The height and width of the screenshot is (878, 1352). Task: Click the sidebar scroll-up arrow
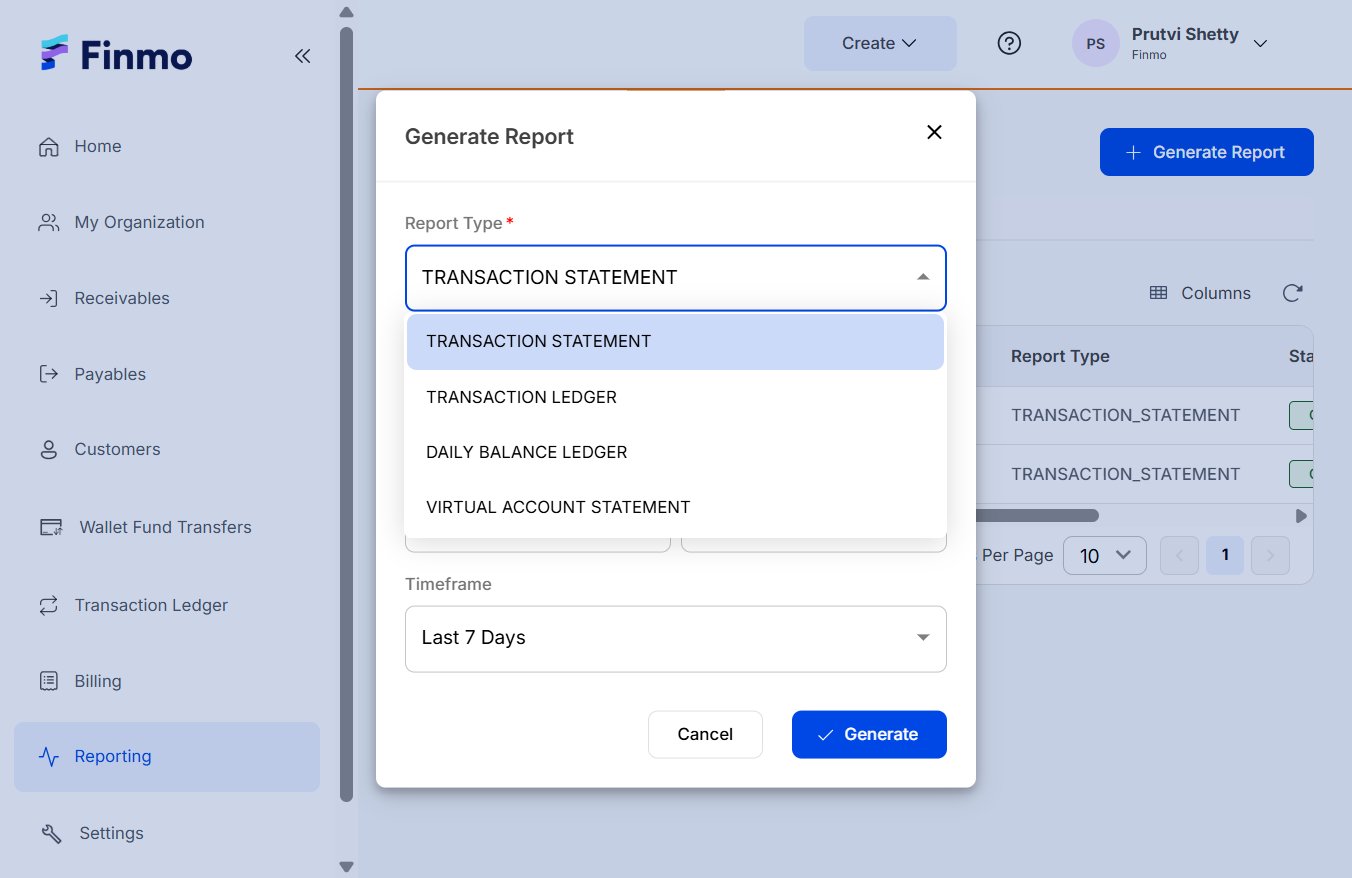pos(346,12)
